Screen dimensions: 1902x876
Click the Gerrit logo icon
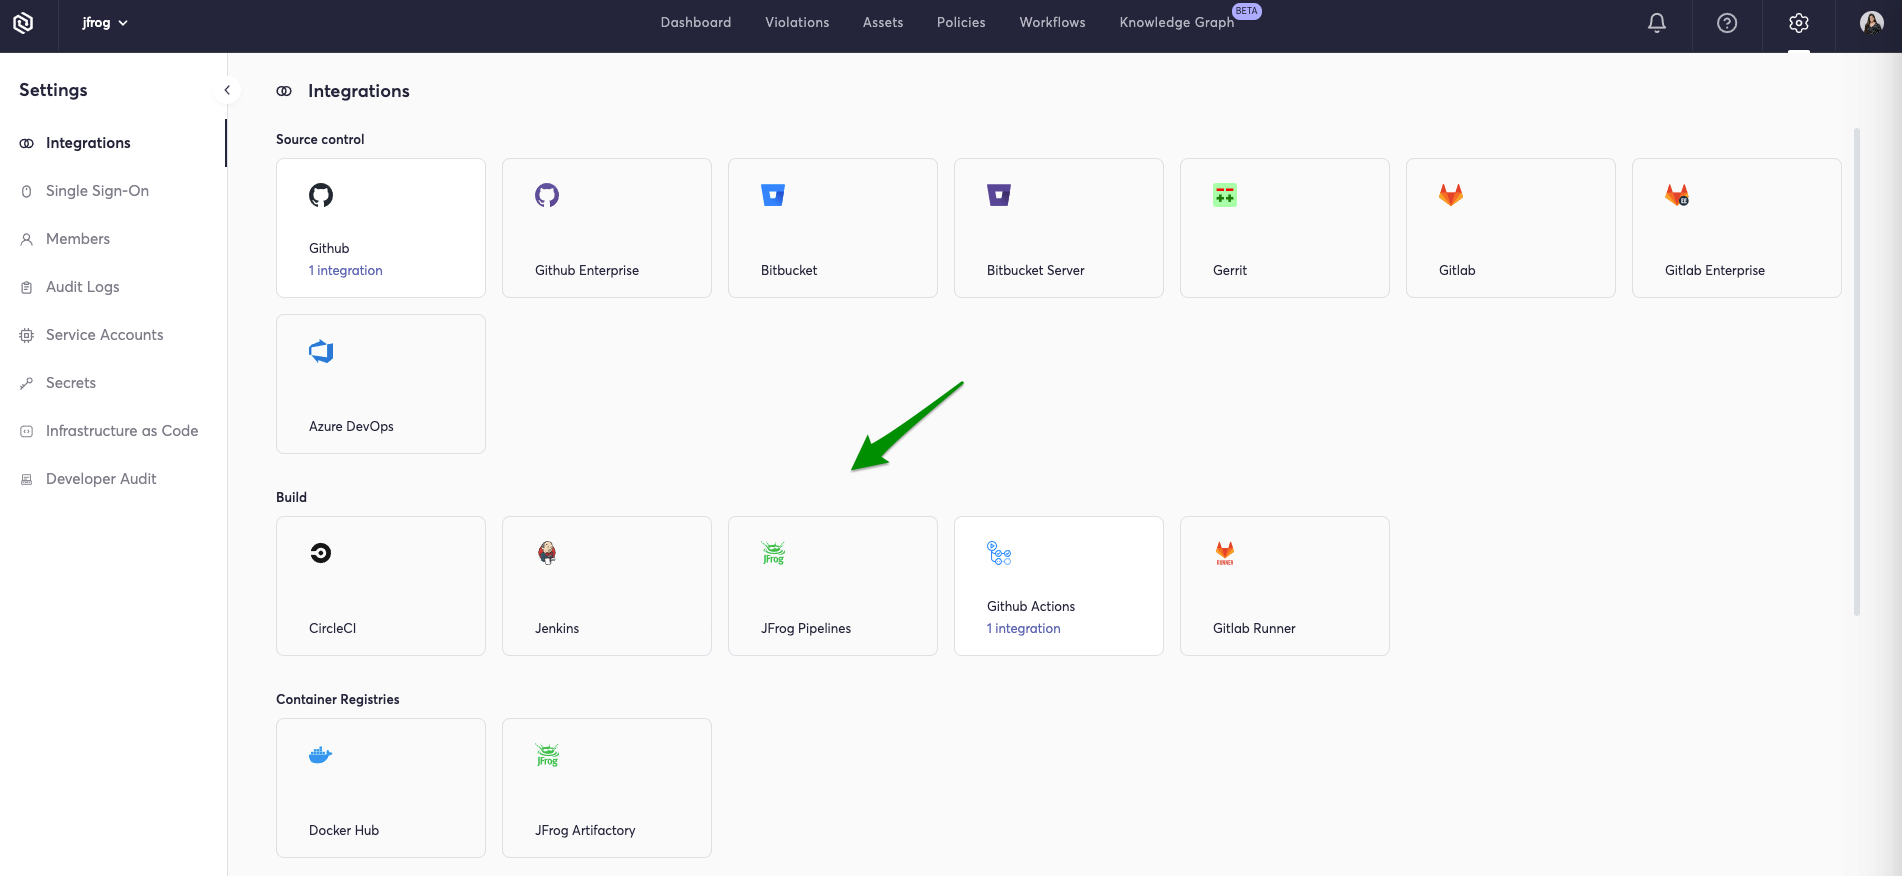[x=1225, y=195]
